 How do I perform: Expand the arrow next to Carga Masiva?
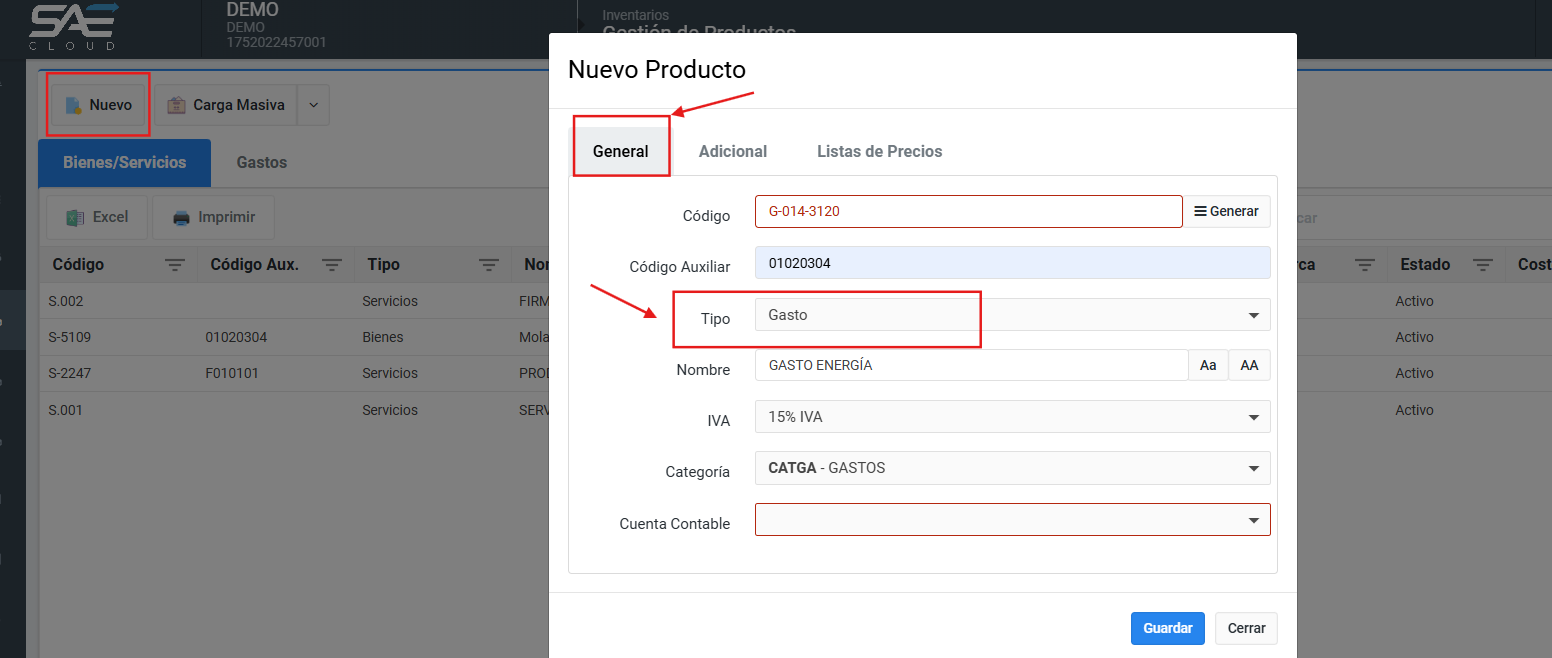[x=313, y=105]
